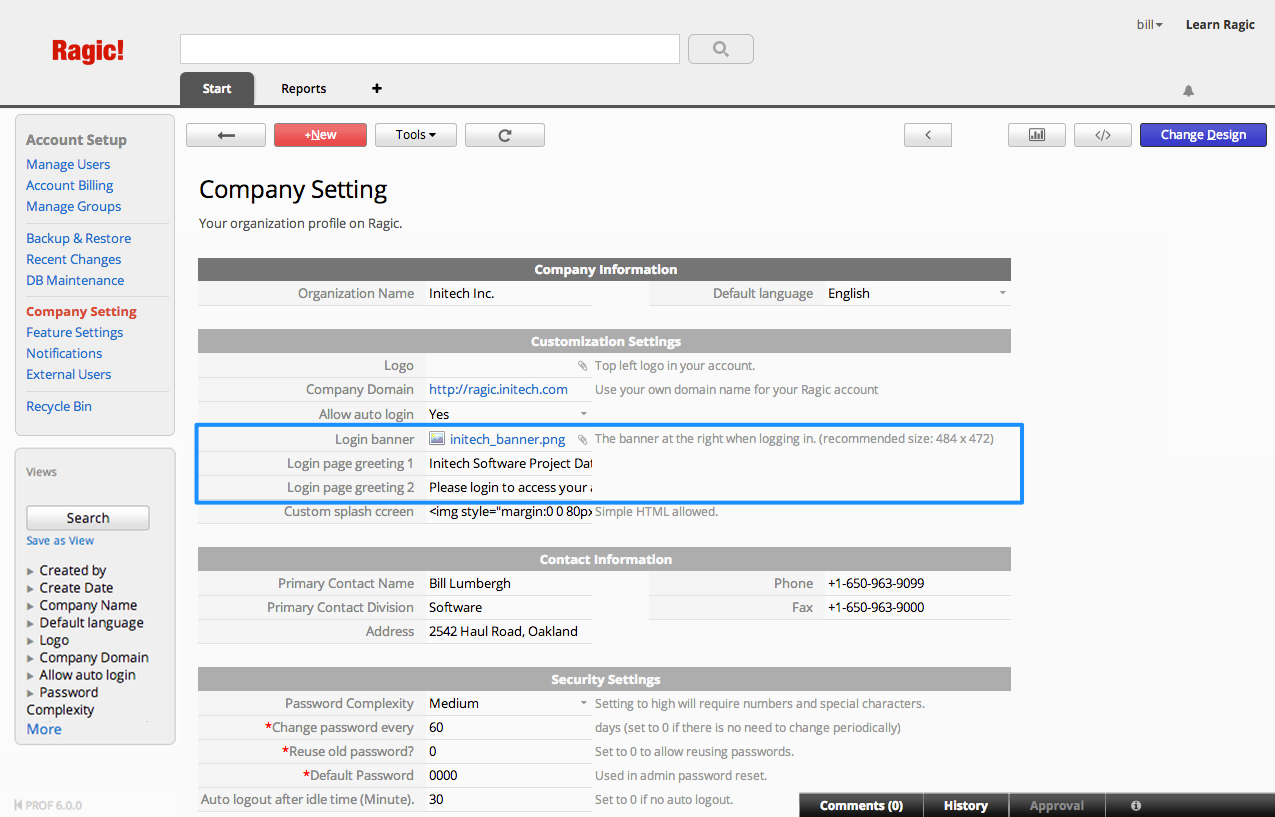Screen dimensions: 1275x817
Task: Open the ragic.initech.com domain link
Action: pos(498,390)
